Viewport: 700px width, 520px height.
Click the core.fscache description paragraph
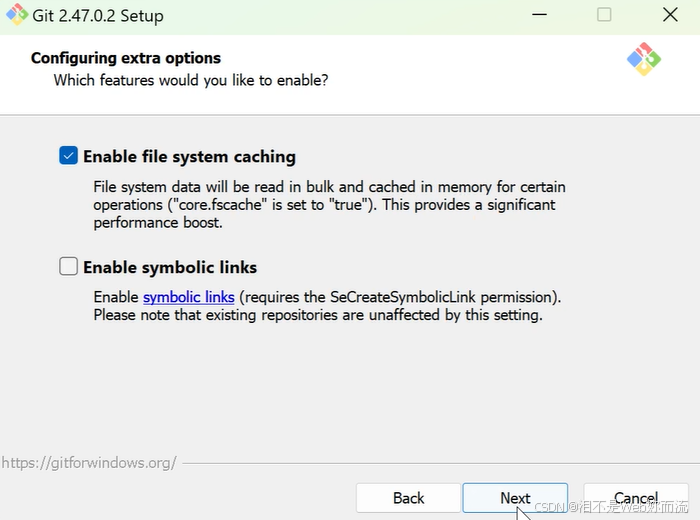pos(329,204)
